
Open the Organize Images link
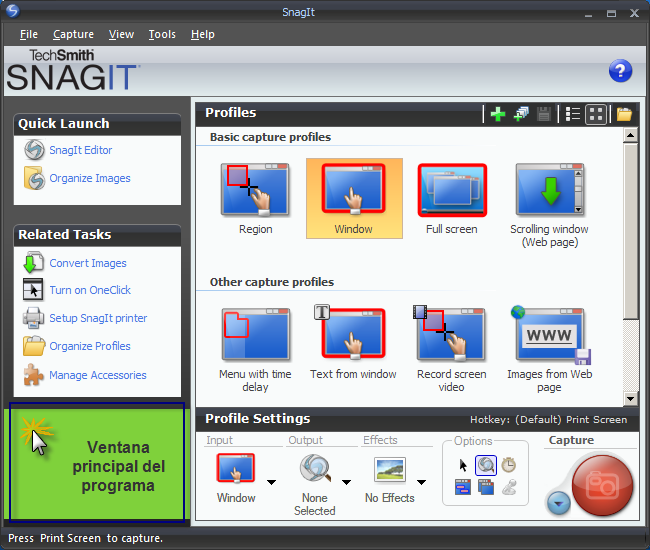[x=90, y=178]
